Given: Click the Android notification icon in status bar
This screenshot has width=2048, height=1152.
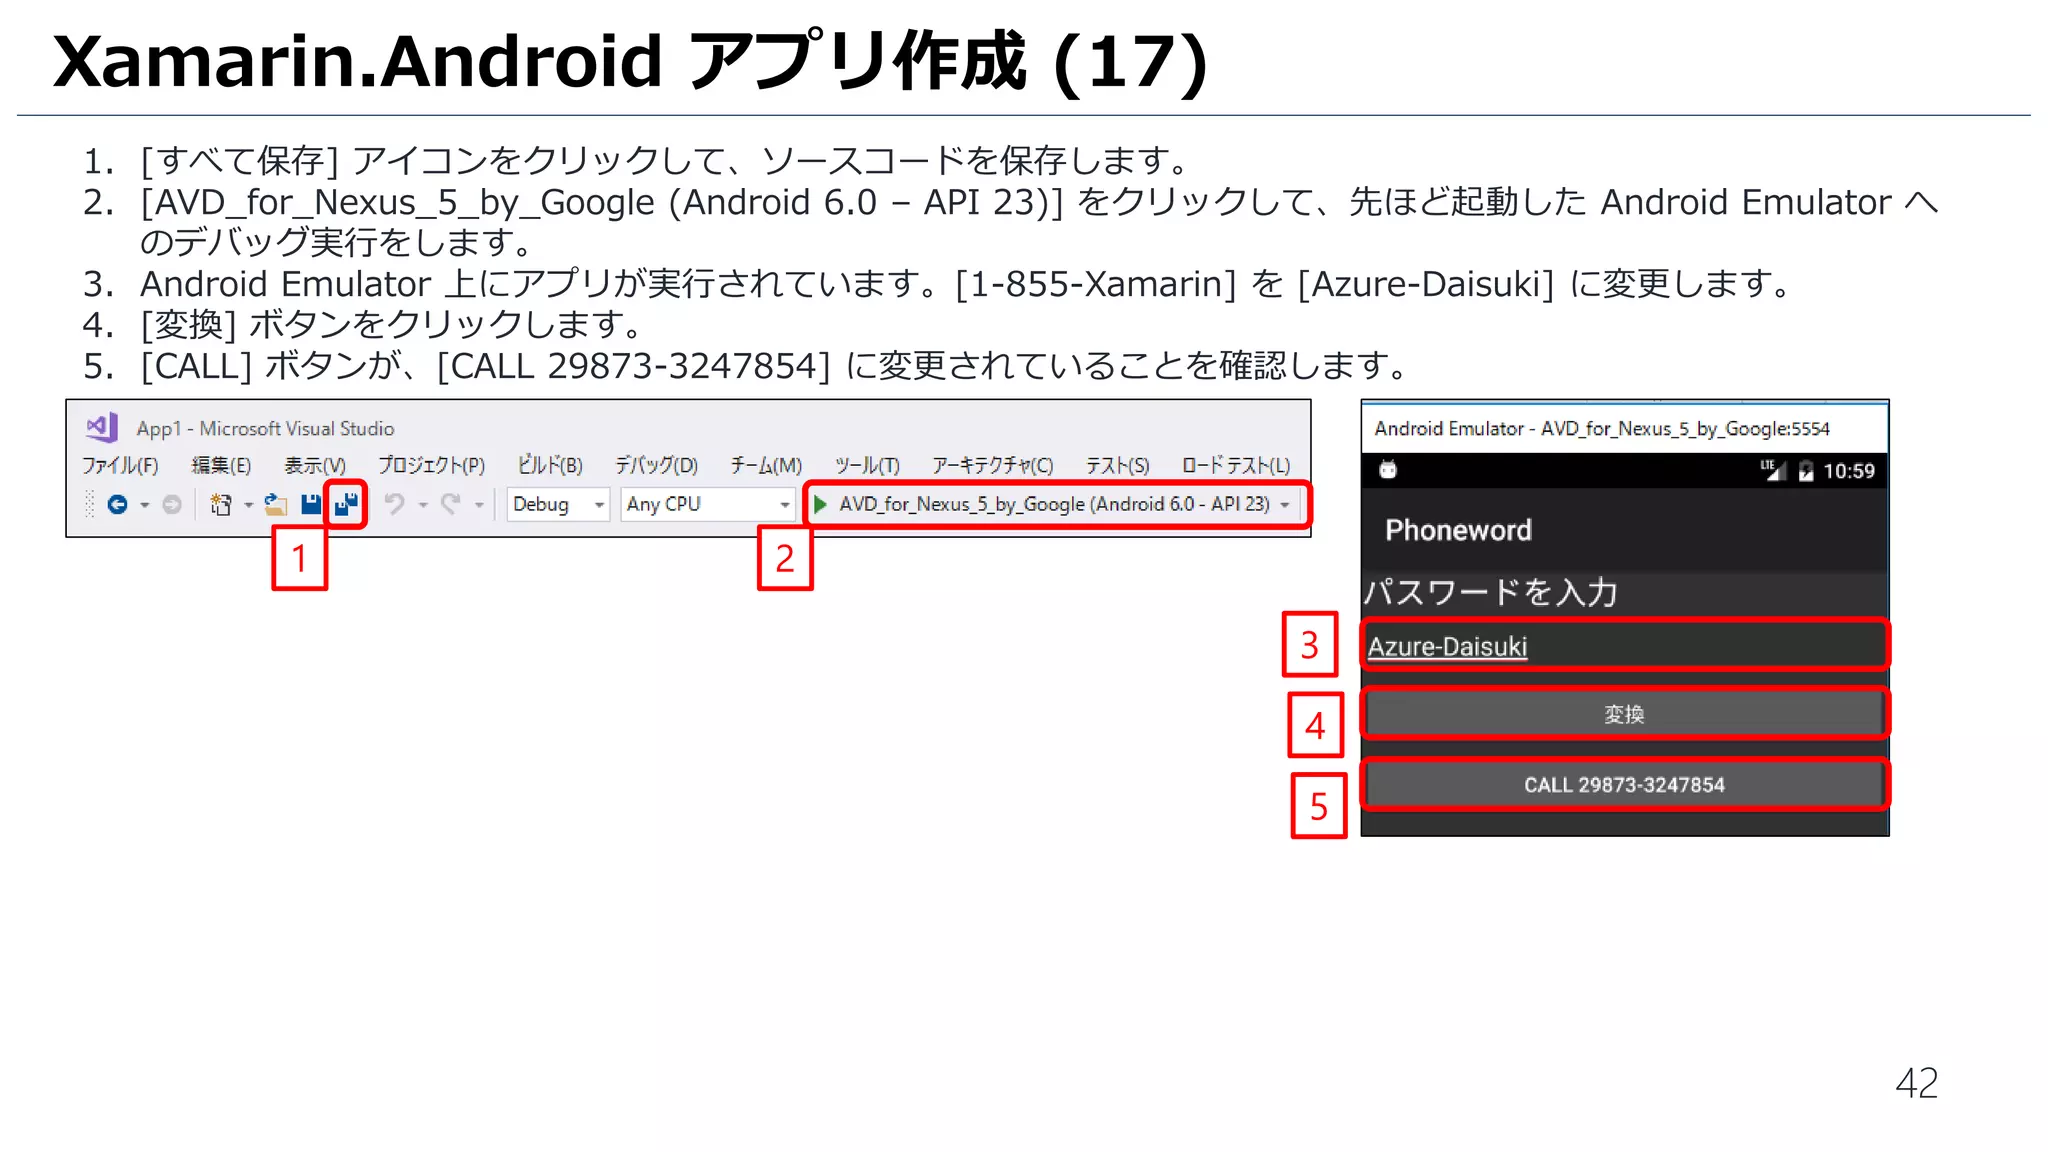Looking at the screenshot, I should (x=1388, y=470).
